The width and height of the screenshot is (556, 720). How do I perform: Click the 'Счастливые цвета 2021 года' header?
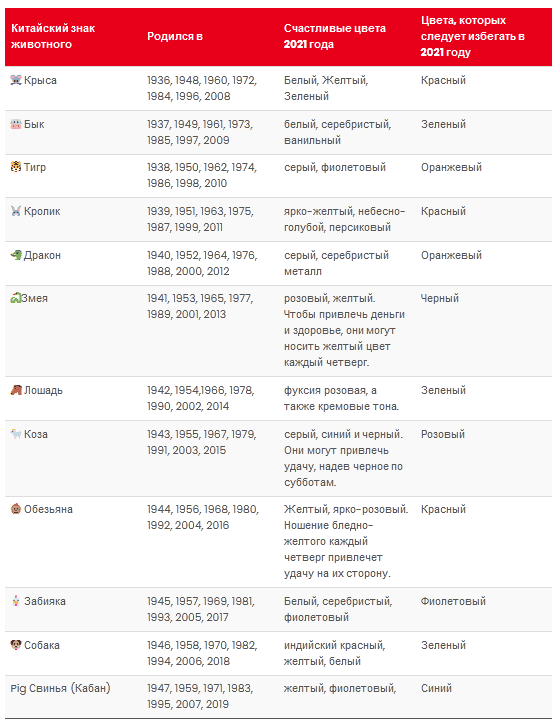pos(335,36)
